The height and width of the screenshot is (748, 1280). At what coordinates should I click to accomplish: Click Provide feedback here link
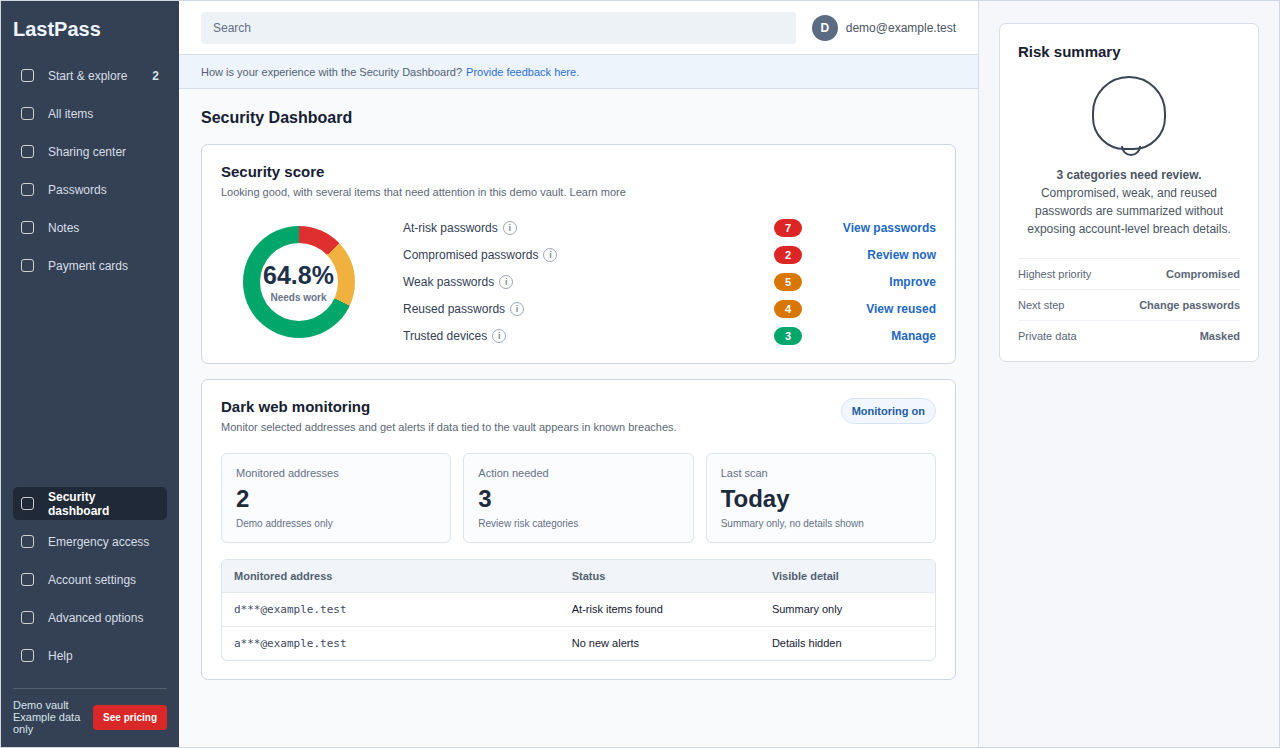pyautogui.click(x=522, y=72)
